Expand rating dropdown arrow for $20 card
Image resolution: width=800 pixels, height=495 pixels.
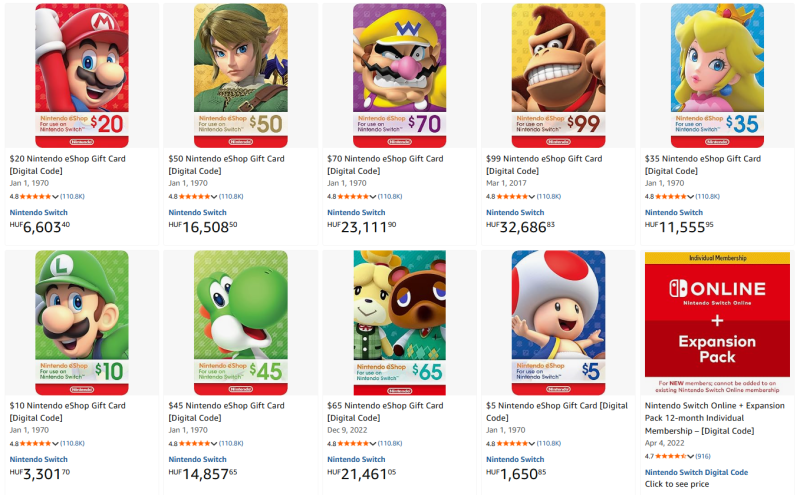point(55,197)
